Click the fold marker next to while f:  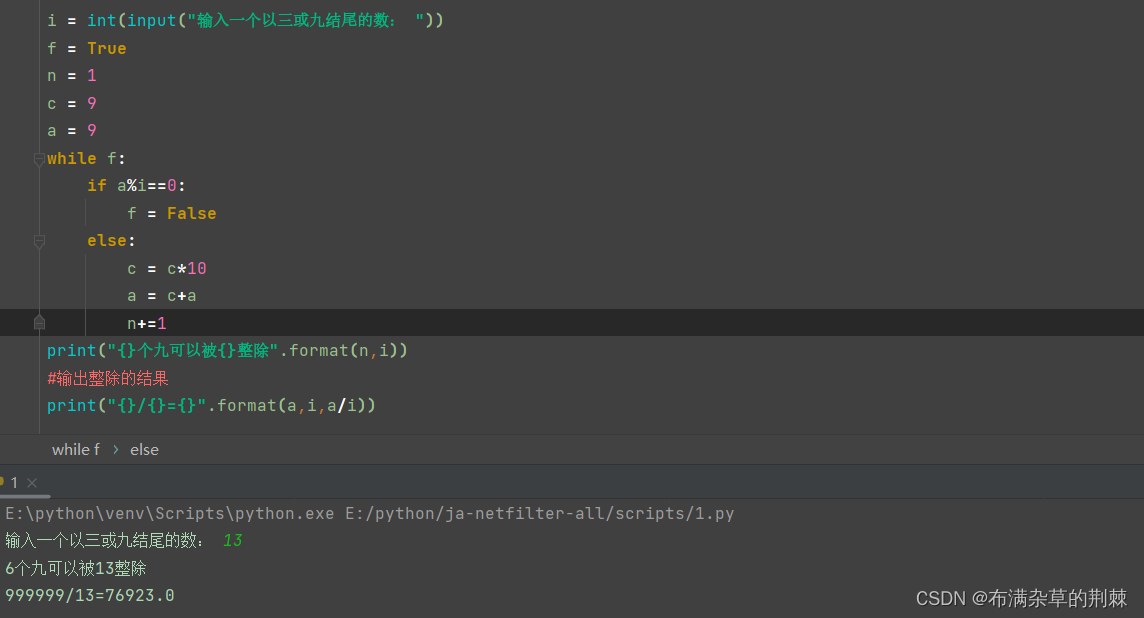40,158
